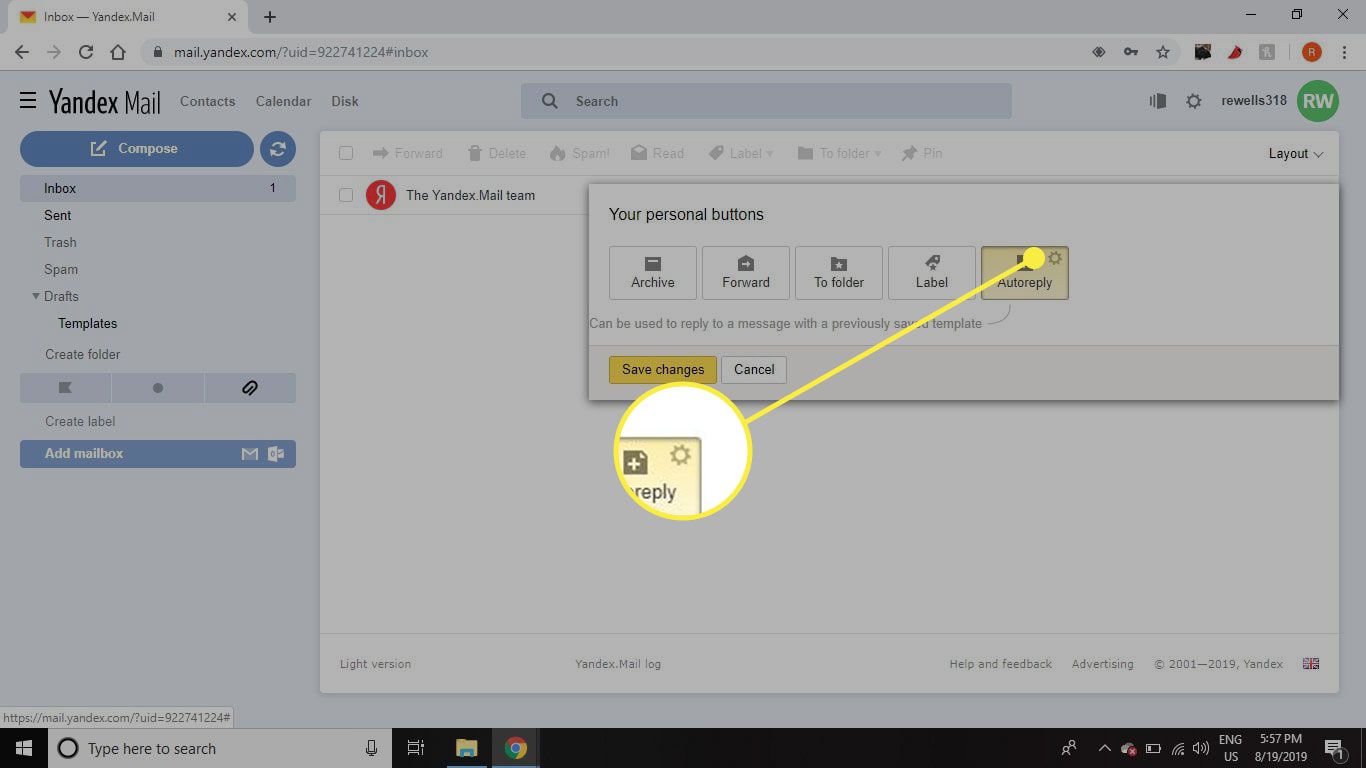1366x768 pixels.
Task: Open the message from The Yandex.Mail team
Action: click(x=470, y=195)
